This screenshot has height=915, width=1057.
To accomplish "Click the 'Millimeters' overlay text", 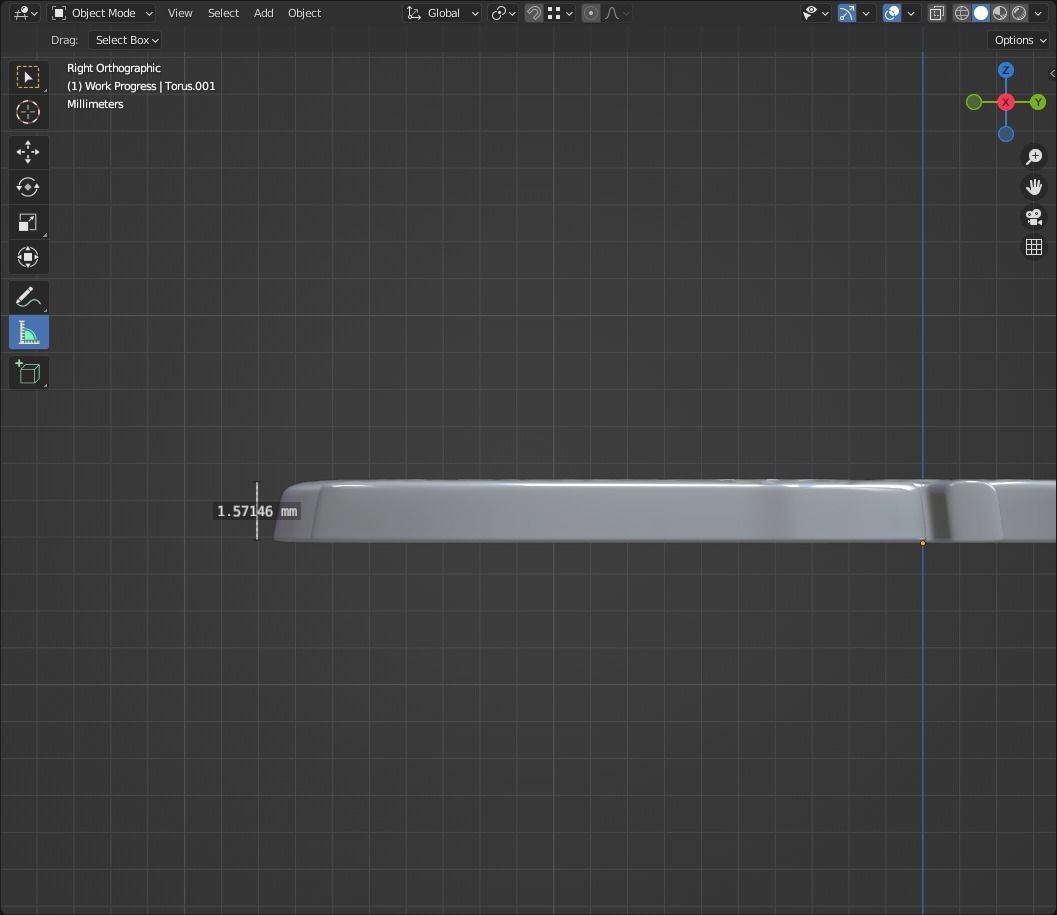I will pos(95,104).
